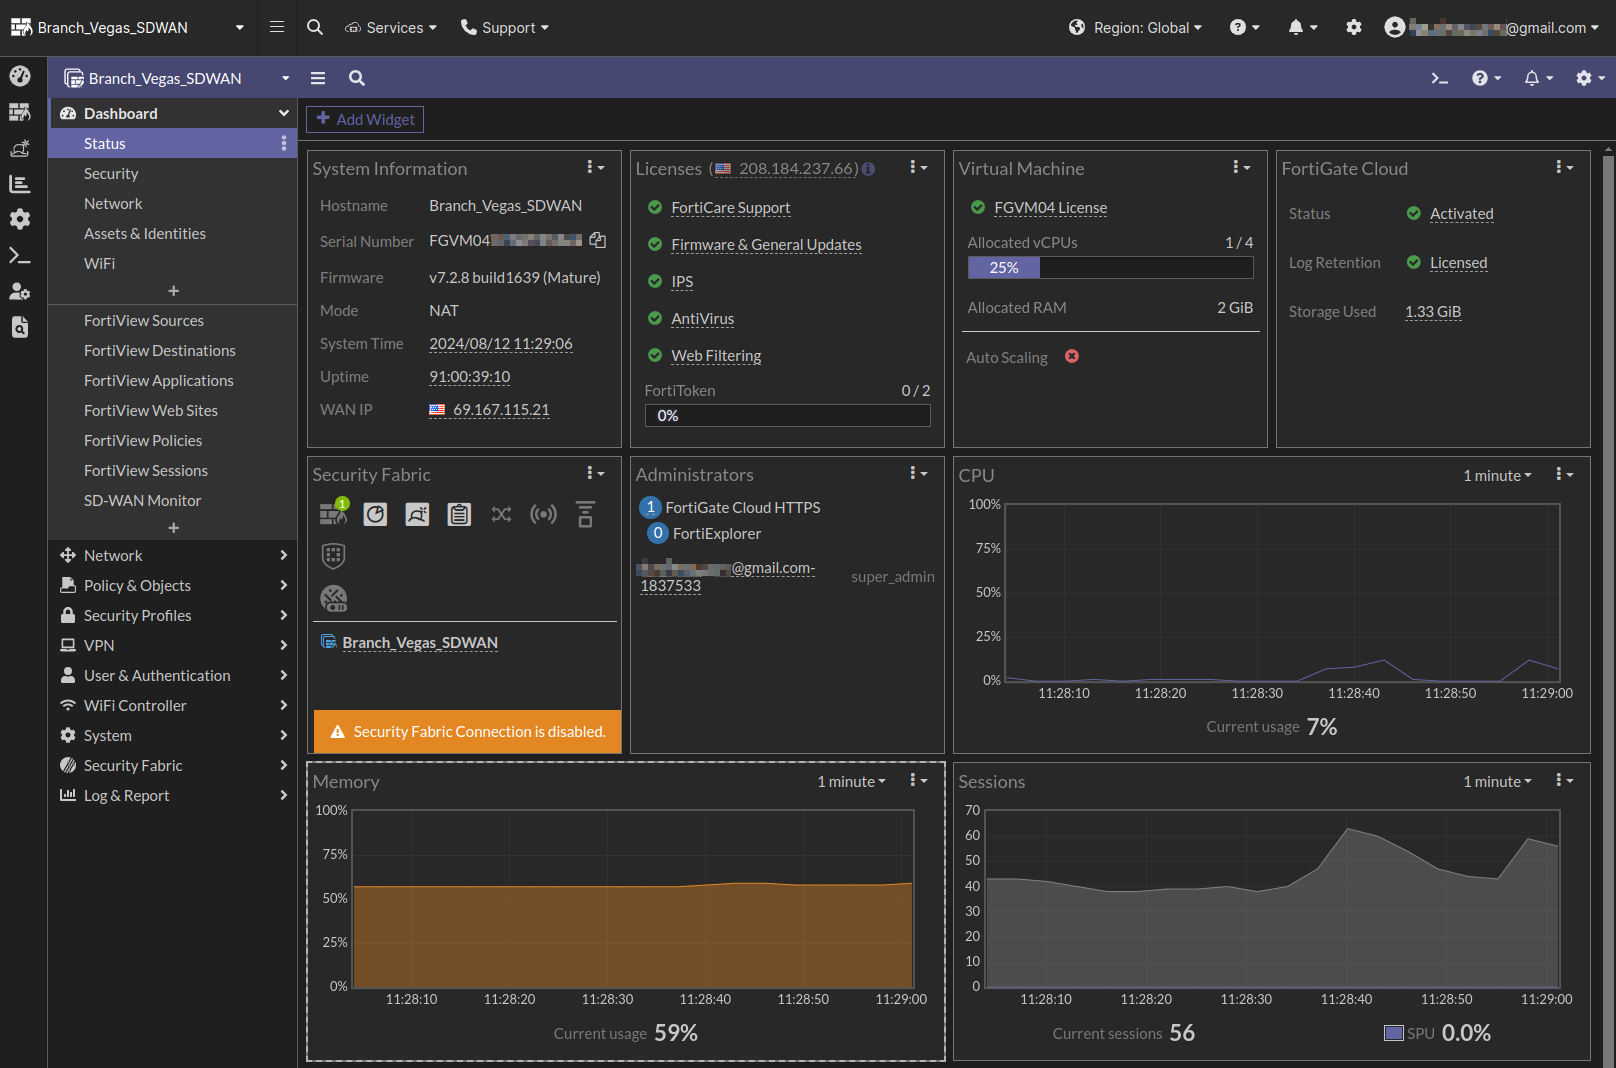Toggle the SPU legend in Sessions chart
The image size is (1616, 1068).
[1394, 1033]
